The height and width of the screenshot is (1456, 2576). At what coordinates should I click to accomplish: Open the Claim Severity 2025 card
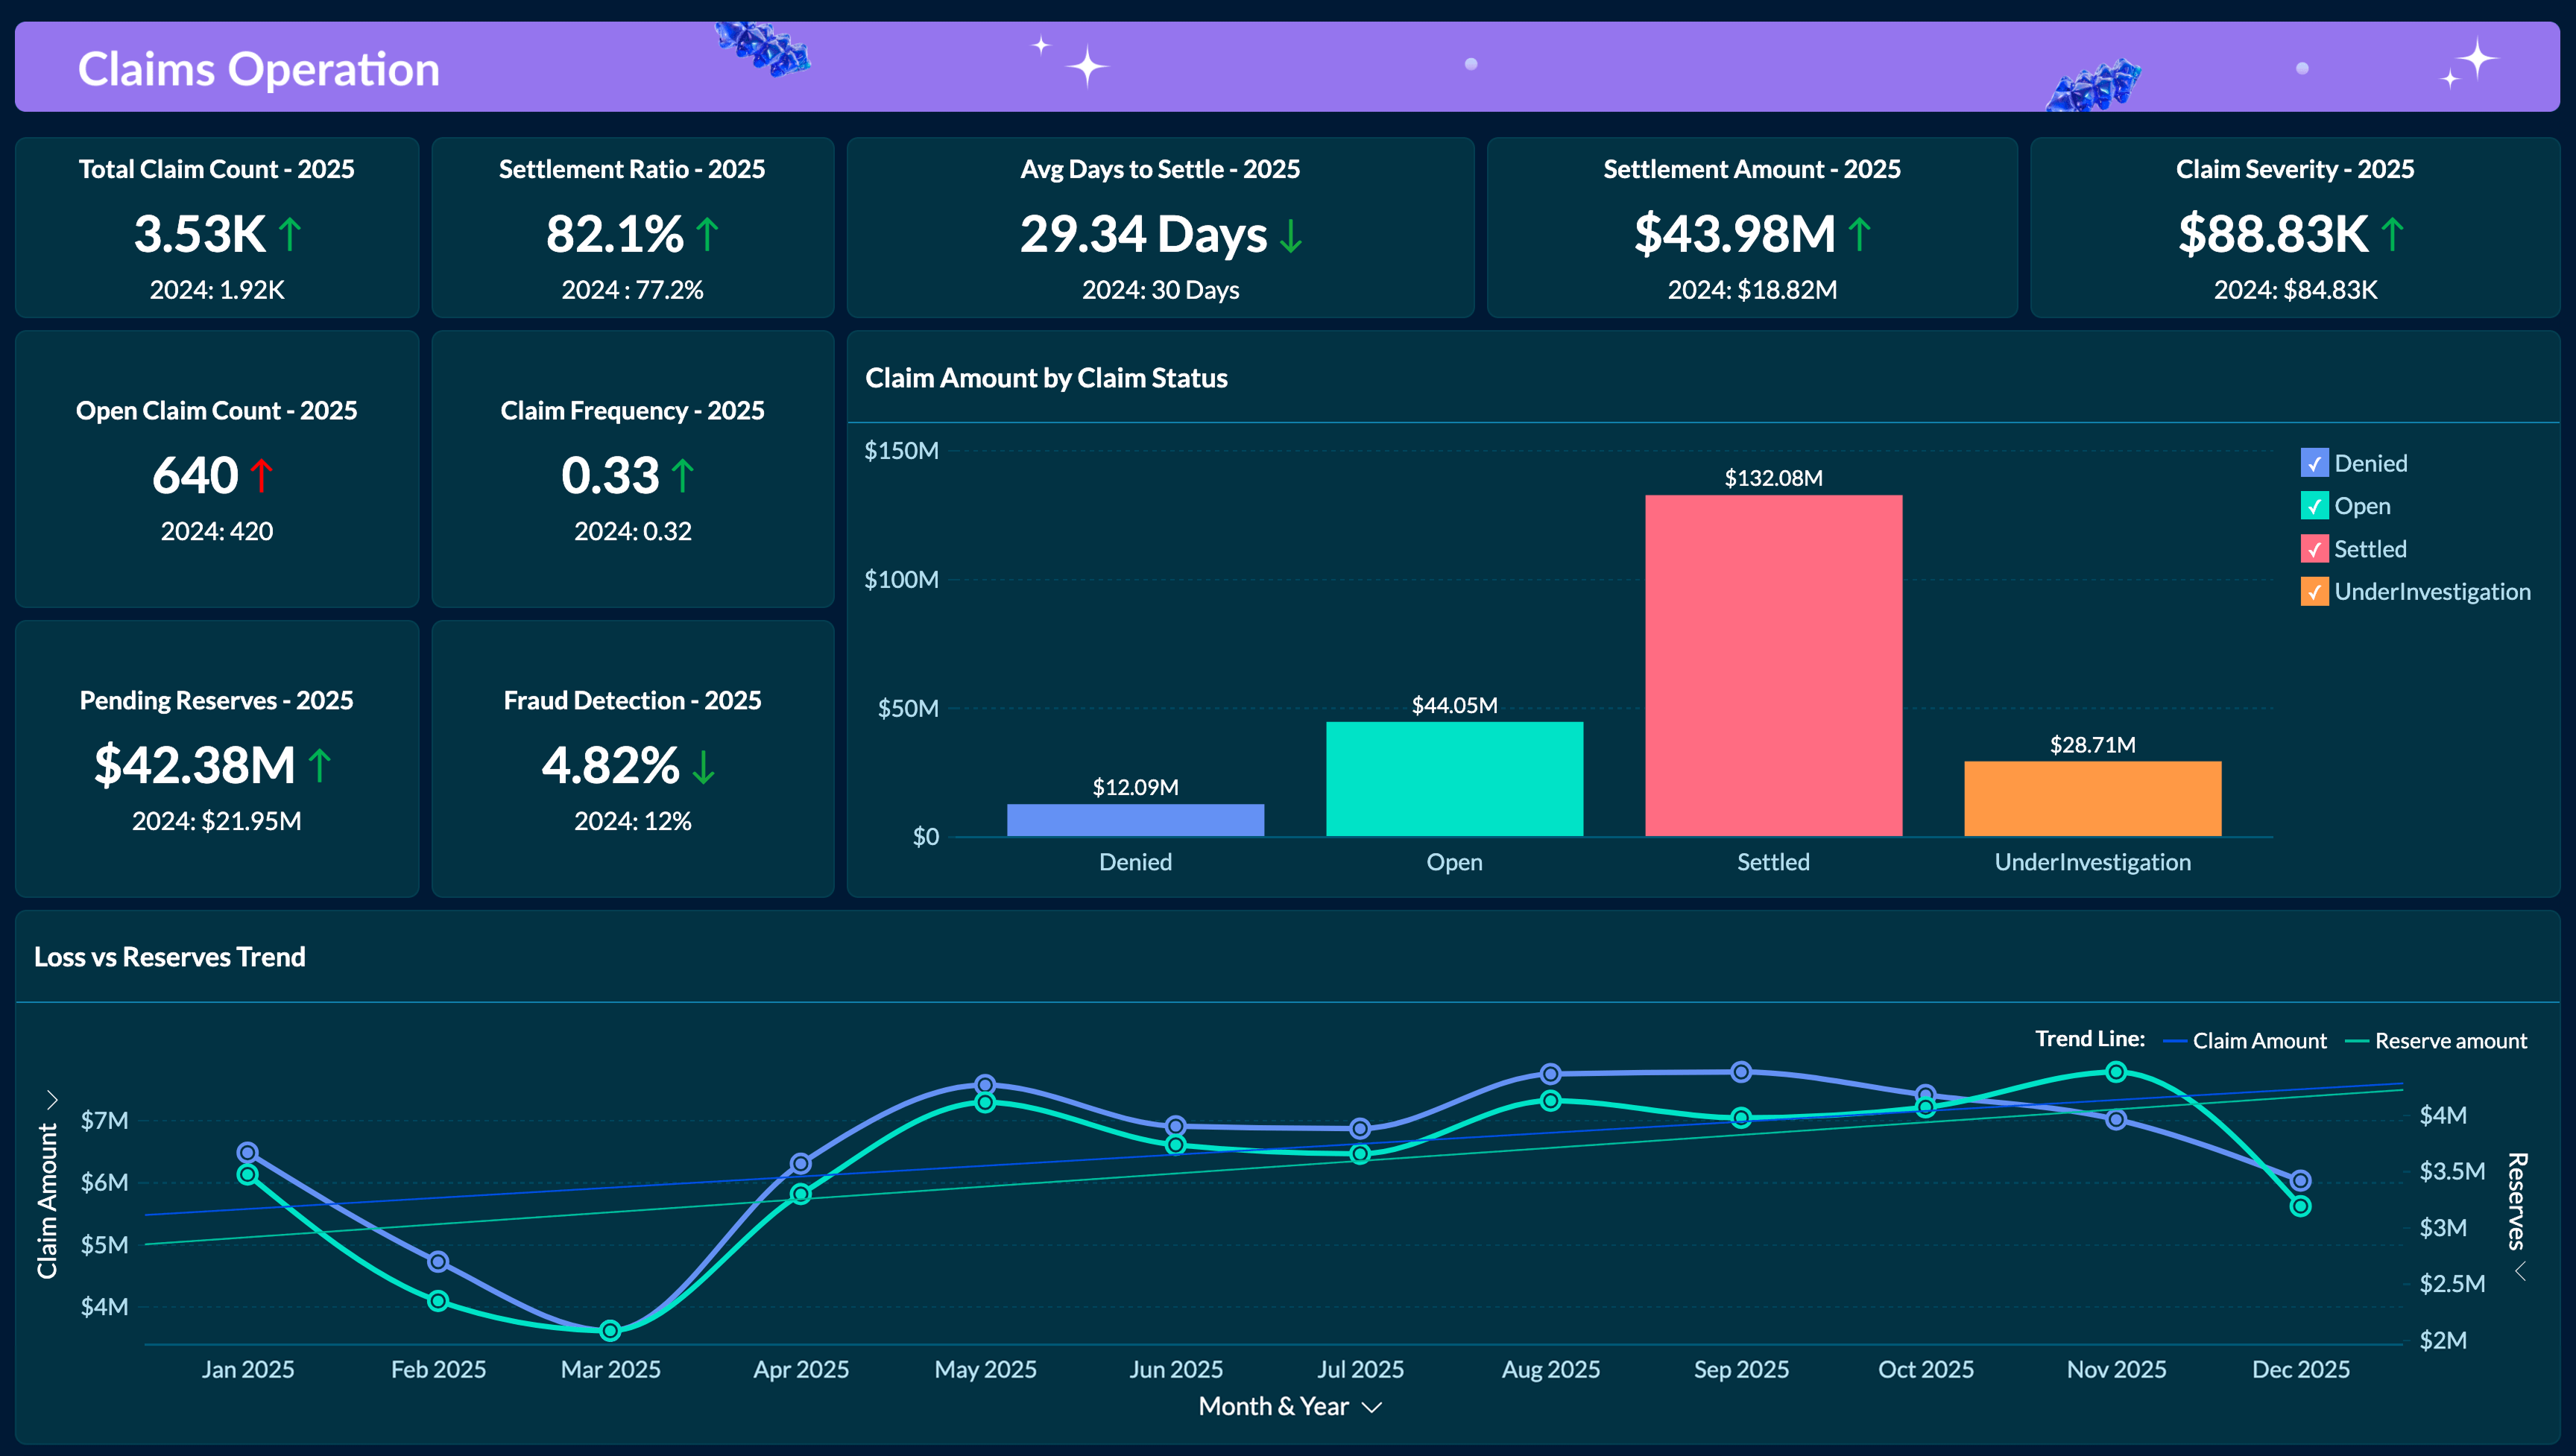pyautogui.click(x=2294, y=228)
